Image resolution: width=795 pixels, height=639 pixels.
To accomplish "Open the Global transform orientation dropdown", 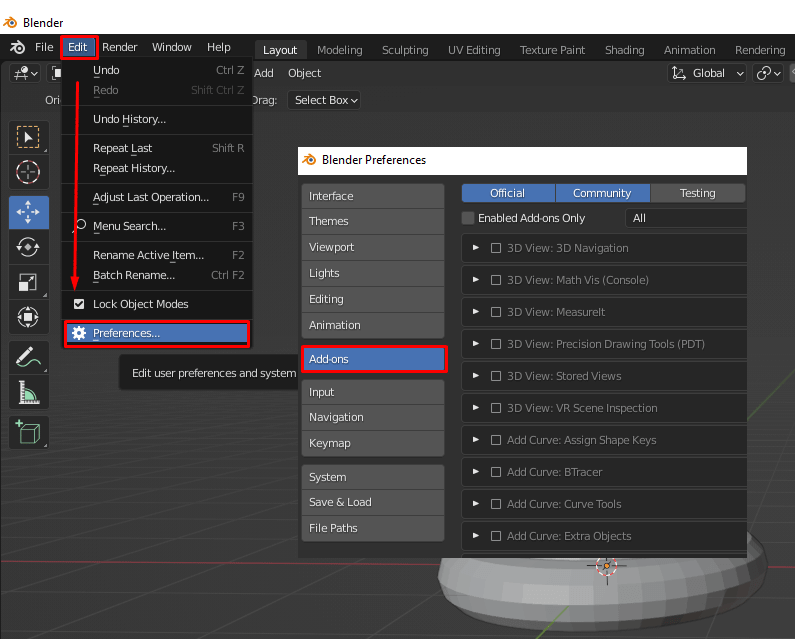I will point(708,73).
